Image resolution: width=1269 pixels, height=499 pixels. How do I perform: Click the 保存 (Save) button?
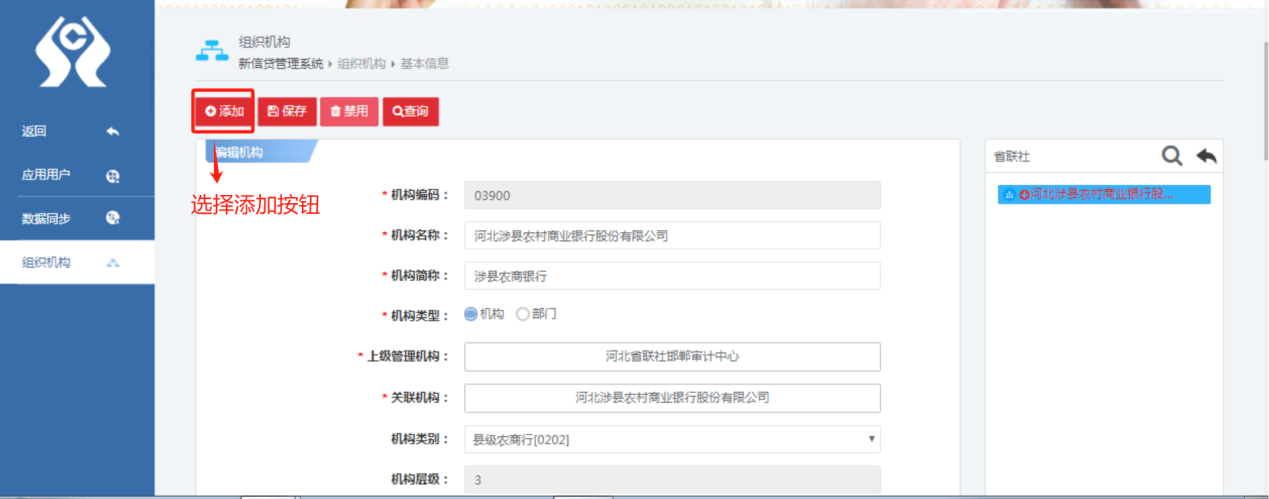tap(287, 111)
